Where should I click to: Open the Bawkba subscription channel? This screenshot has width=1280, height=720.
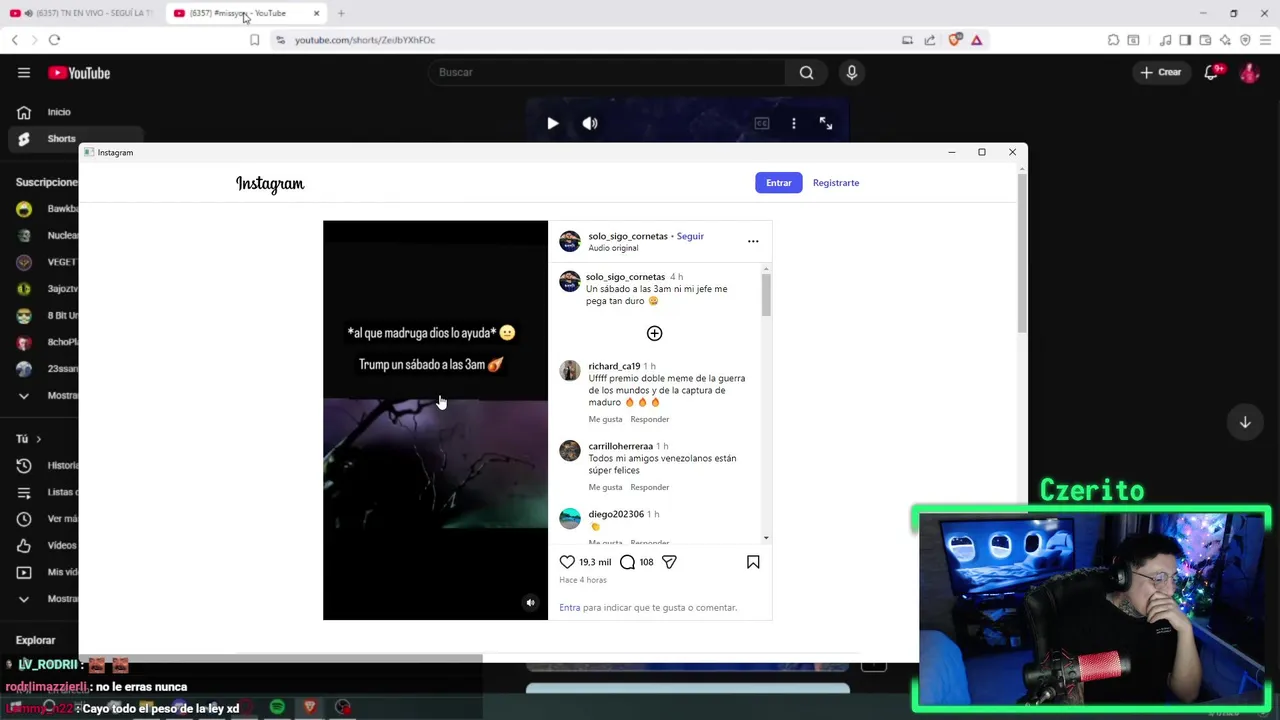tap(45, 209)
